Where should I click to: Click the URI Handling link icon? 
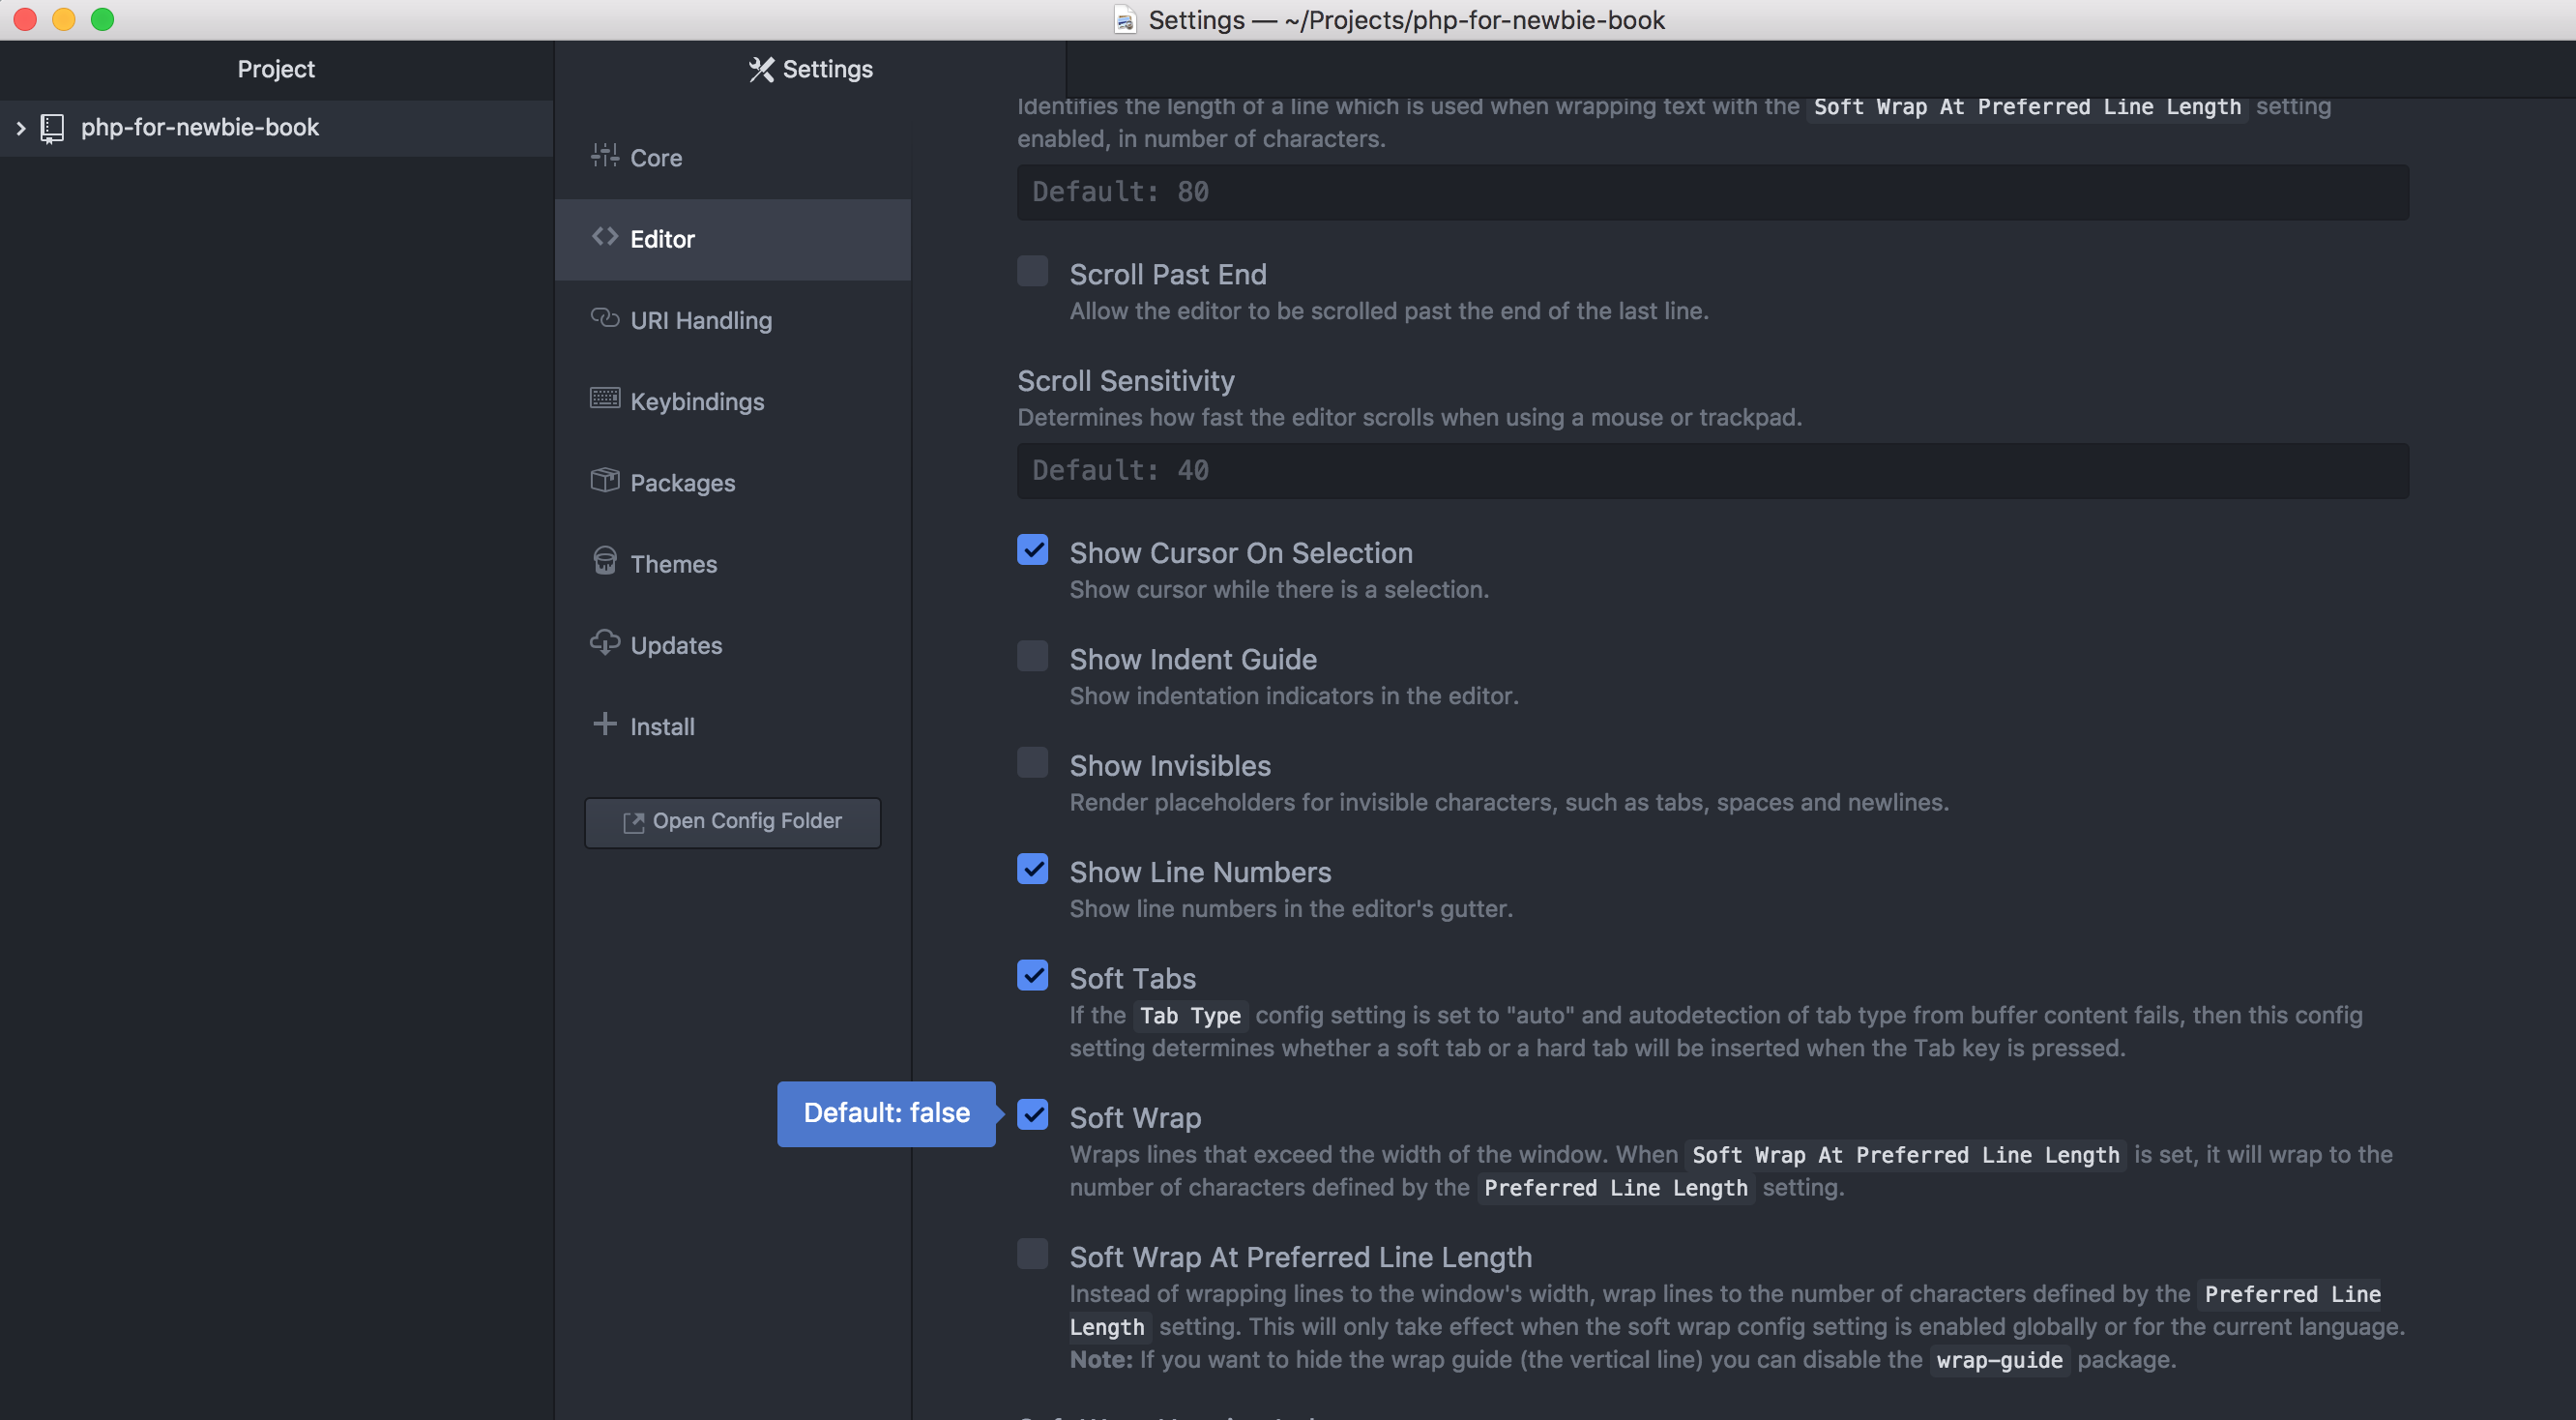(x=604, y=318)
